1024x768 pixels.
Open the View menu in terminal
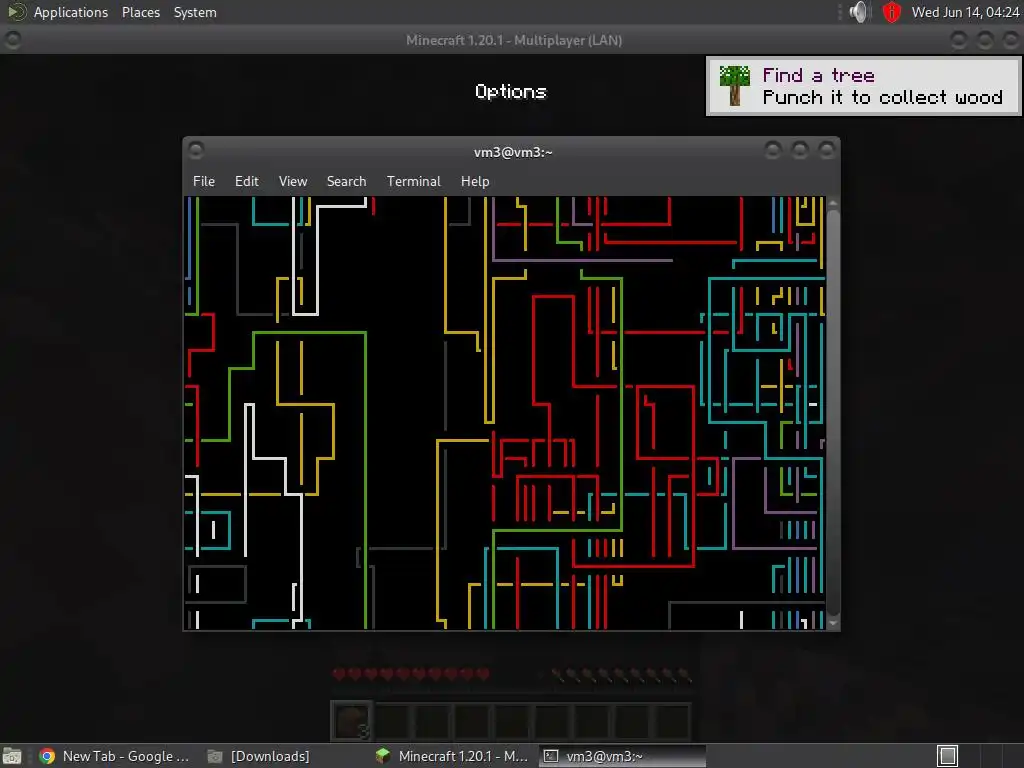coord(293,182)
